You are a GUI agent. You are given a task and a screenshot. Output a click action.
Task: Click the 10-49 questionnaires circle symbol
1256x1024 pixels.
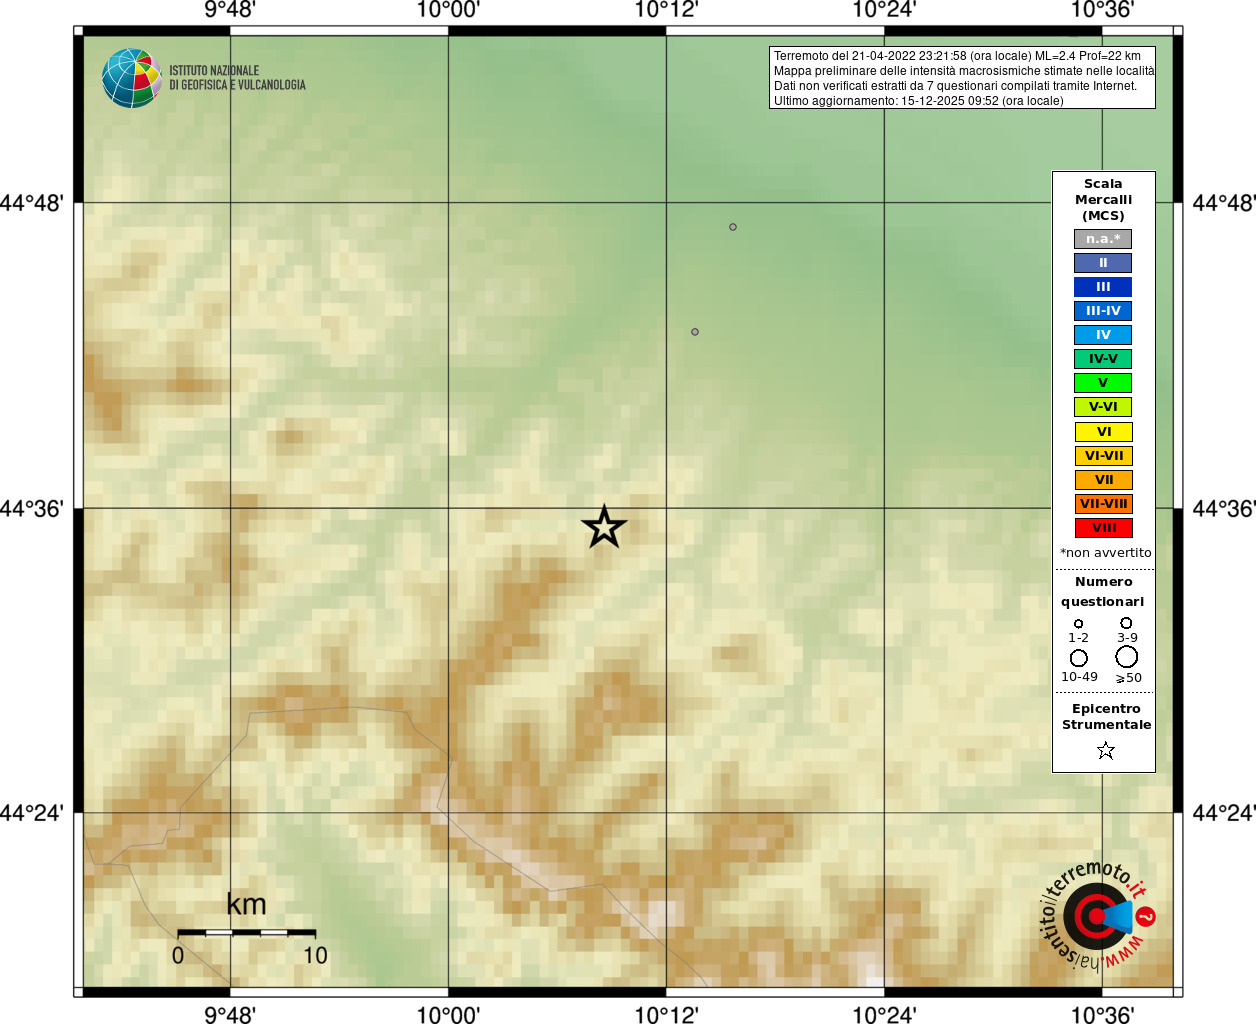pyautogui.click(x=1079, y=658)
